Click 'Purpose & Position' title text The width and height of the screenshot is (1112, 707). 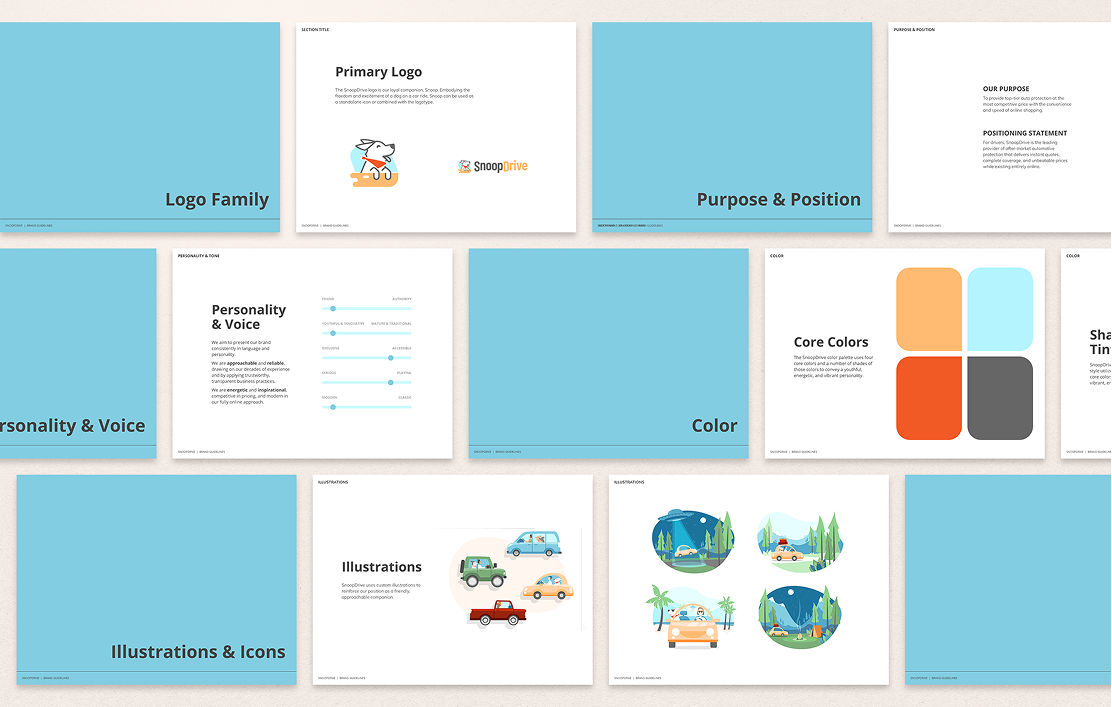coord(779,199)
